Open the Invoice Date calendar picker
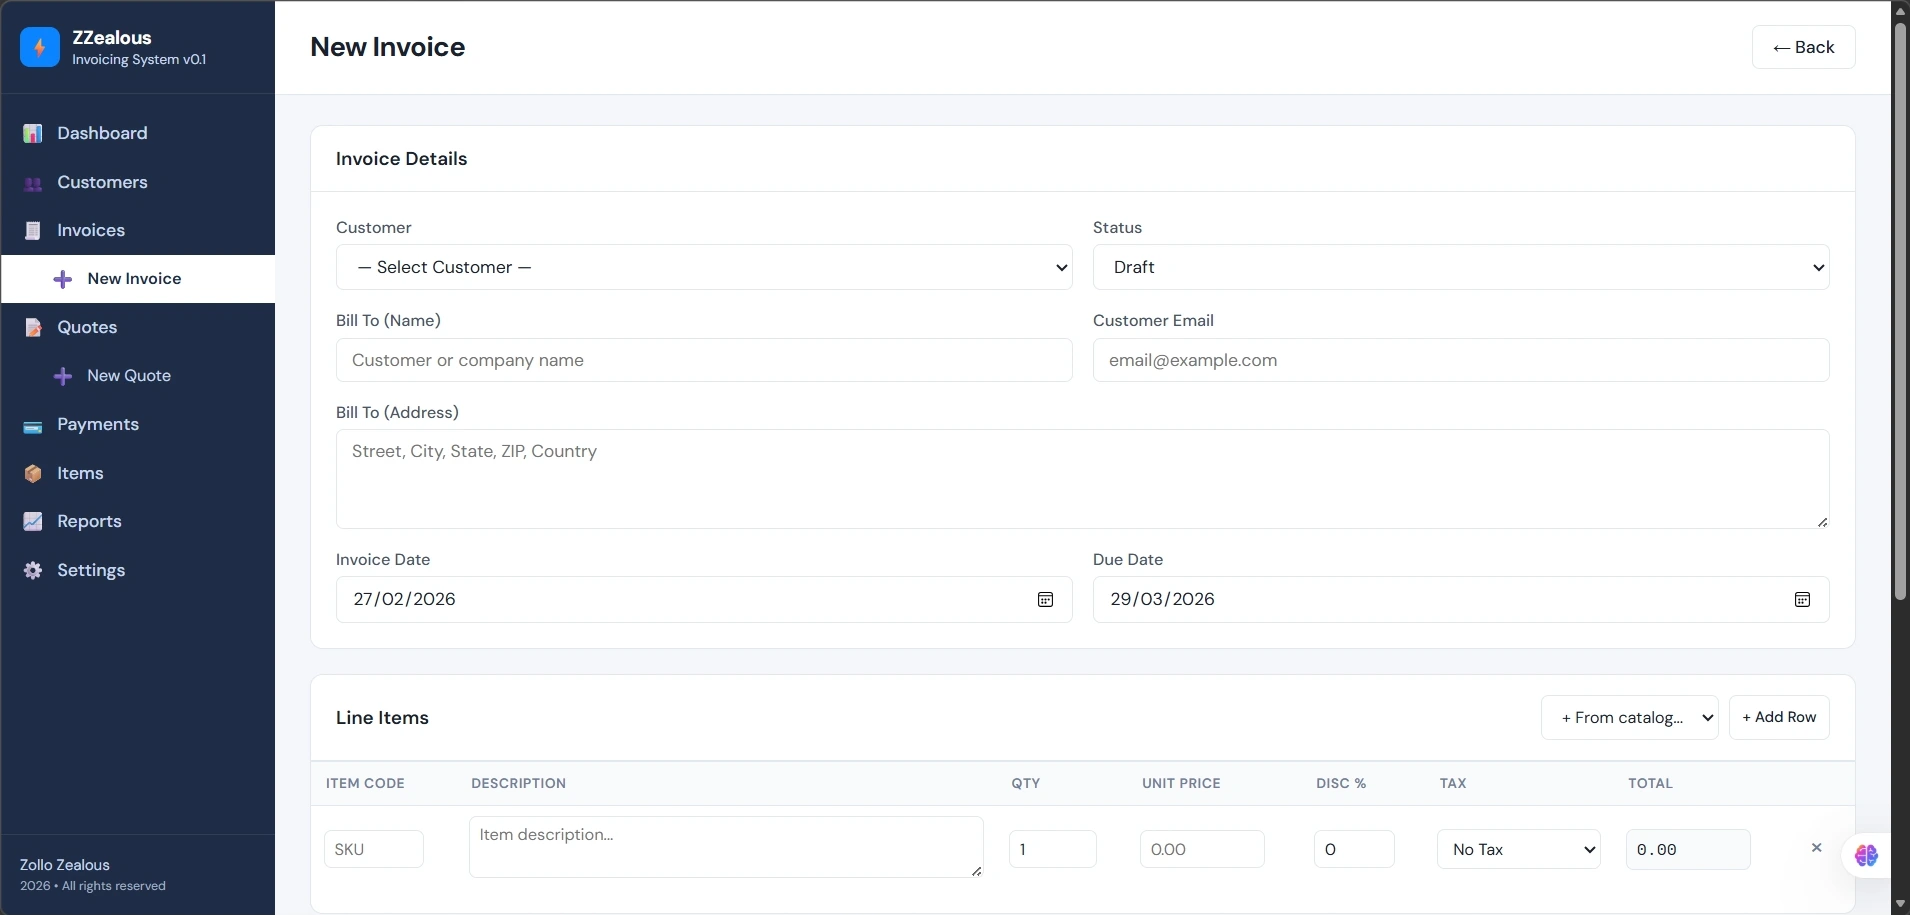 click(1045, 600)
